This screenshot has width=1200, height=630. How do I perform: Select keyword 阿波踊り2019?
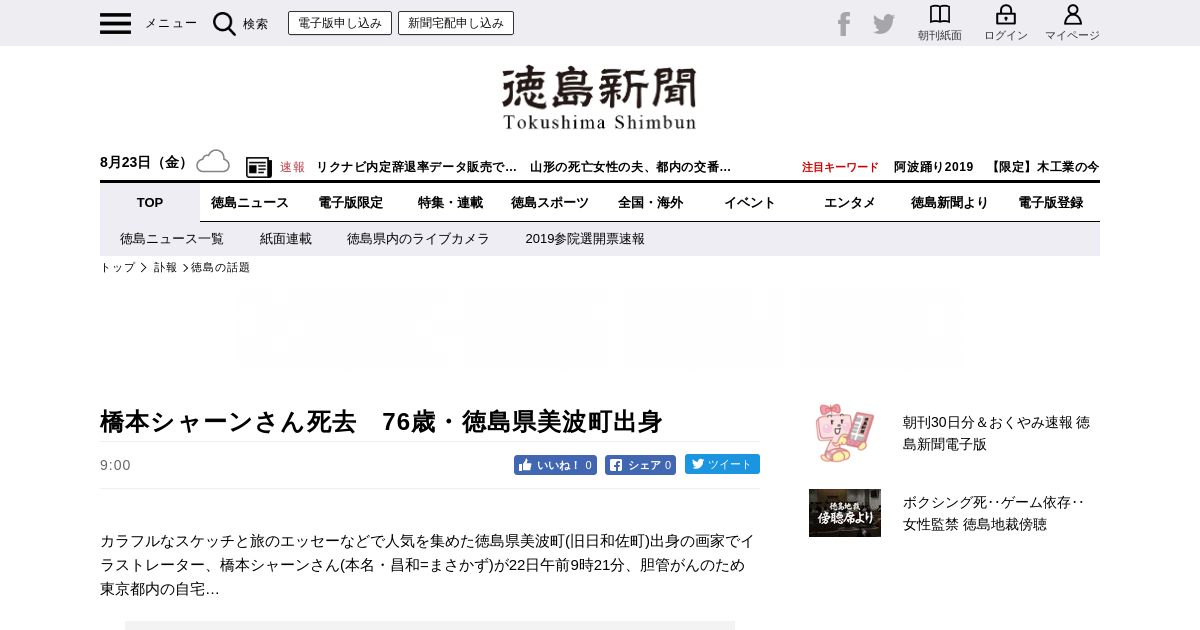tap(933, 167)
